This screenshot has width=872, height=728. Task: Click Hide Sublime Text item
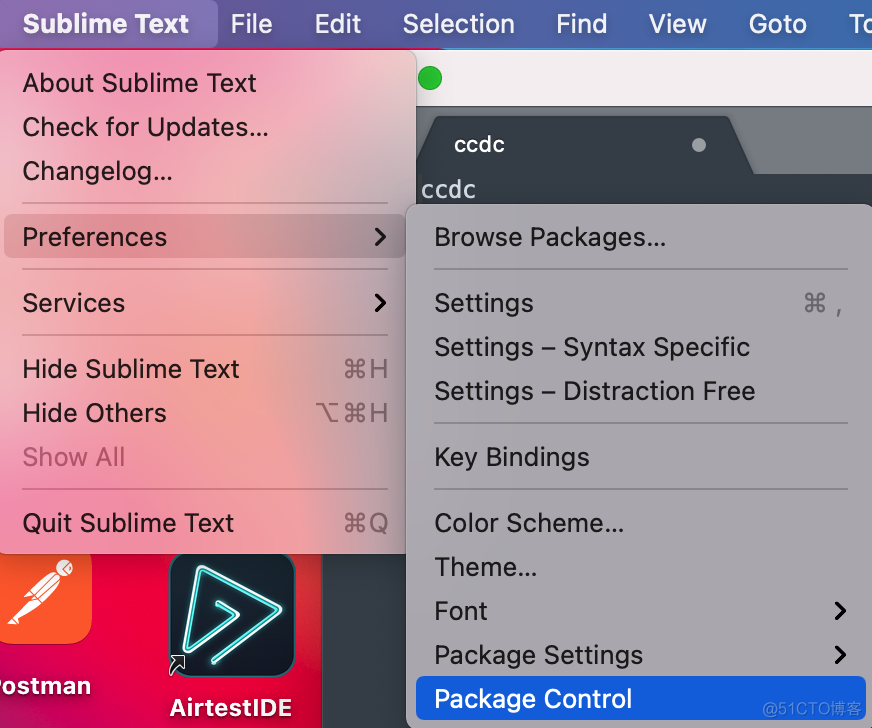[x=131, y=369]
